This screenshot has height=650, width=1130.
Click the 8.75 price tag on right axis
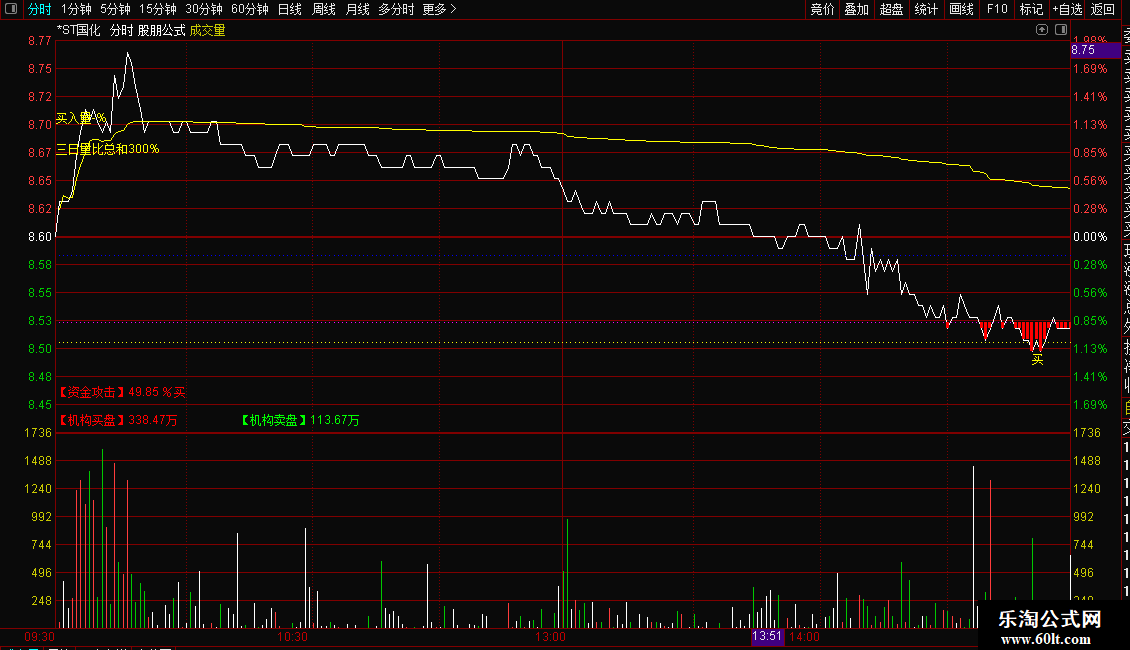click(x=1095, y=50)
